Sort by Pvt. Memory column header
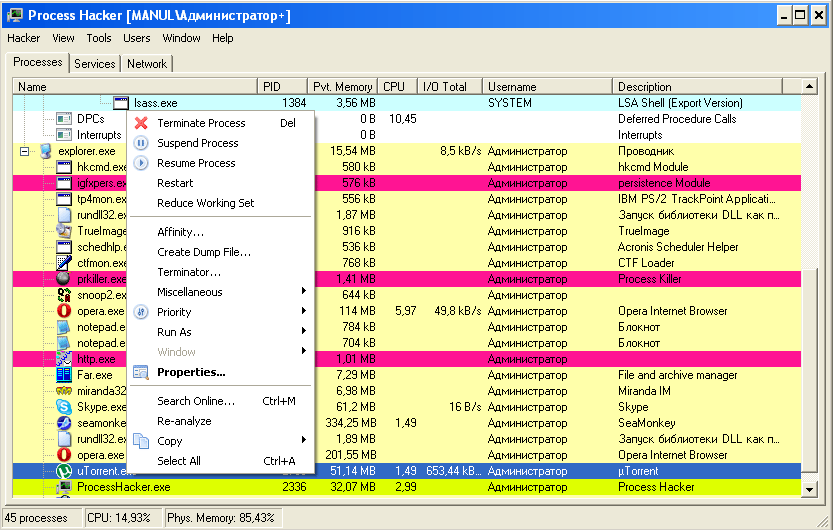Image resolution: width=833 pixels, height=530 pixels. [x=343, y=87]
